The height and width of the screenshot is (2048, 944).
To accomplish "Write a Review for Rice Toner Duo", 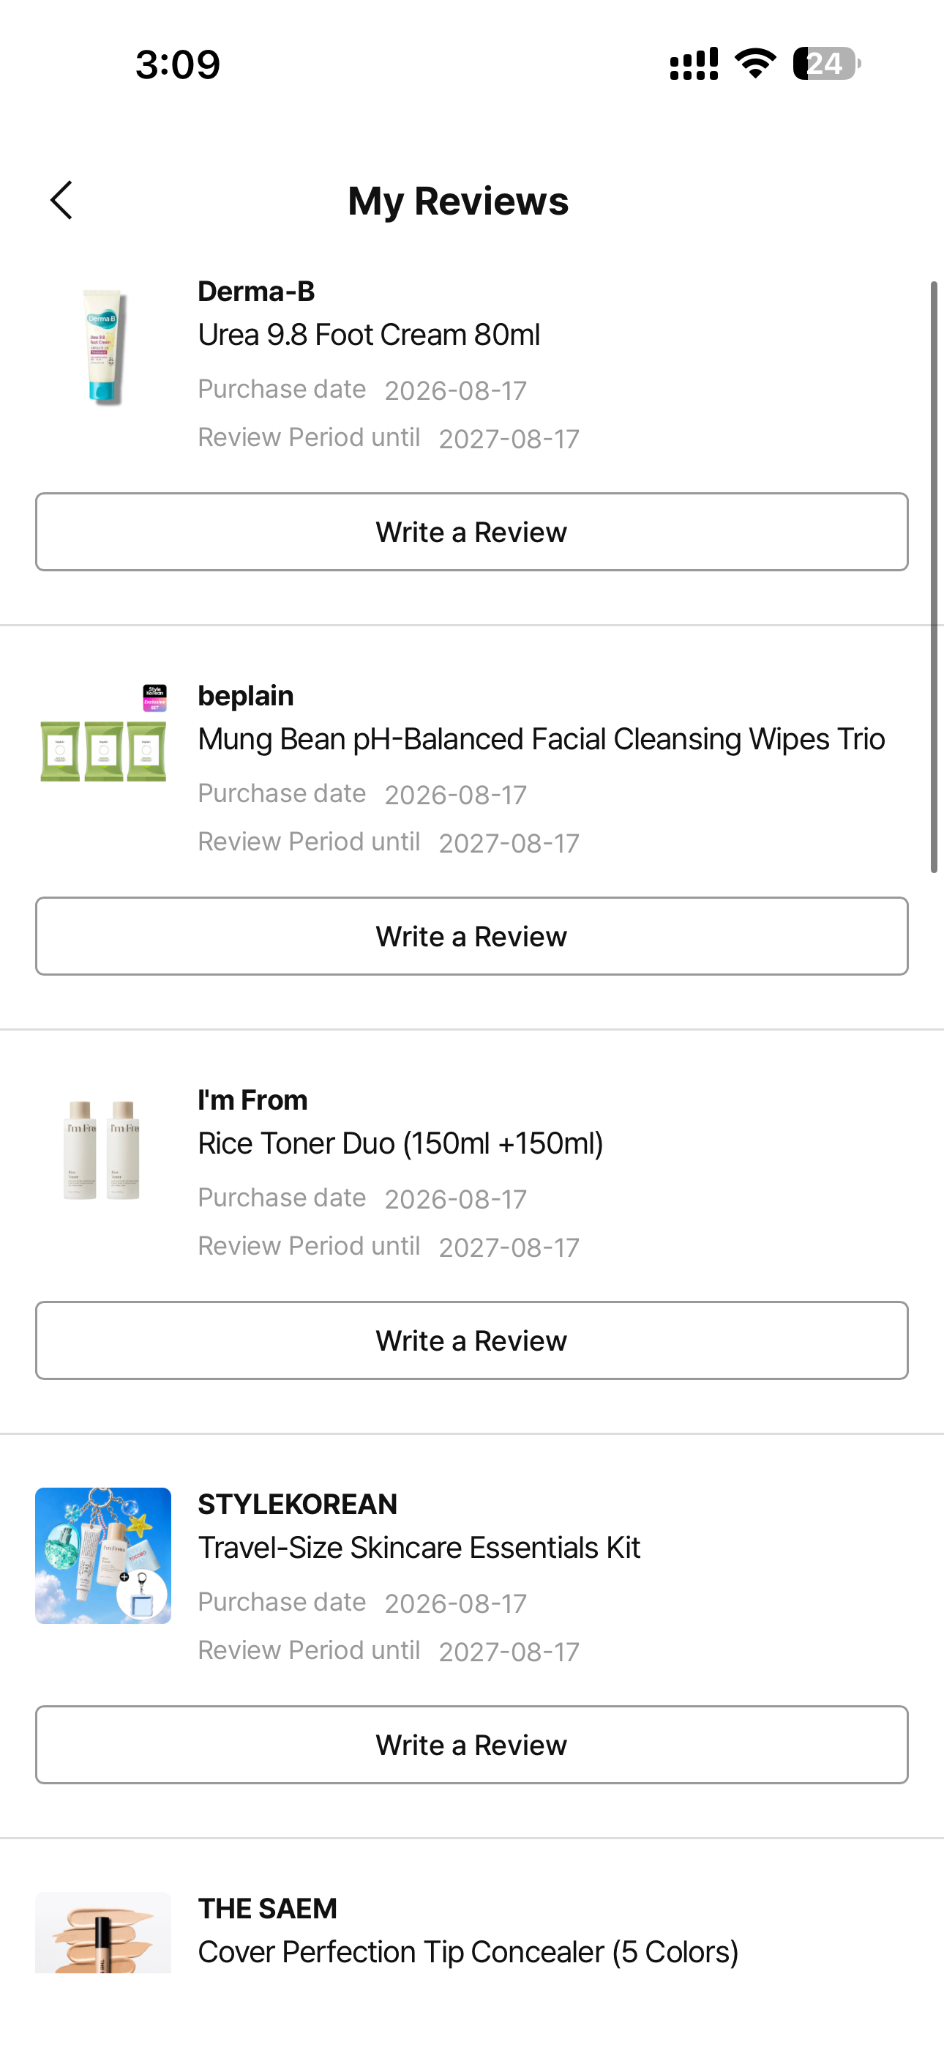I will 472,1340.
